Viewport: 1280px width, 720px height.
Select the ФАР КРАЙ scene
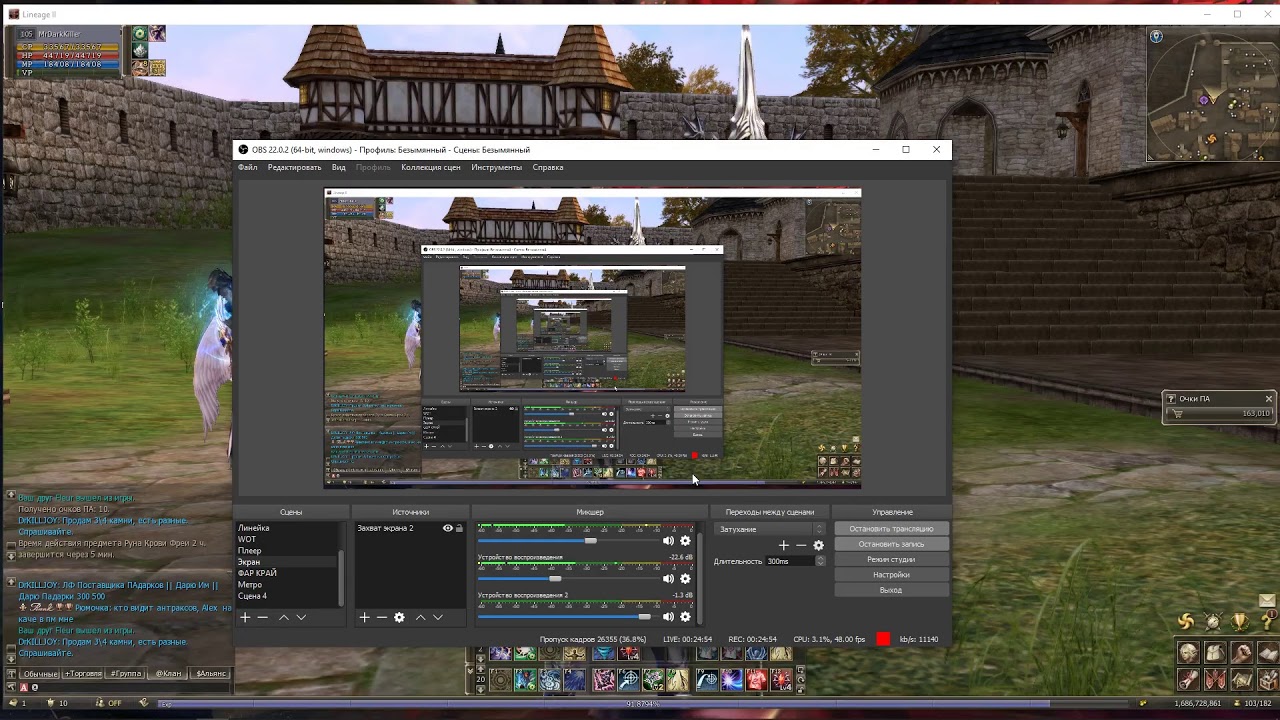point(287,573)
